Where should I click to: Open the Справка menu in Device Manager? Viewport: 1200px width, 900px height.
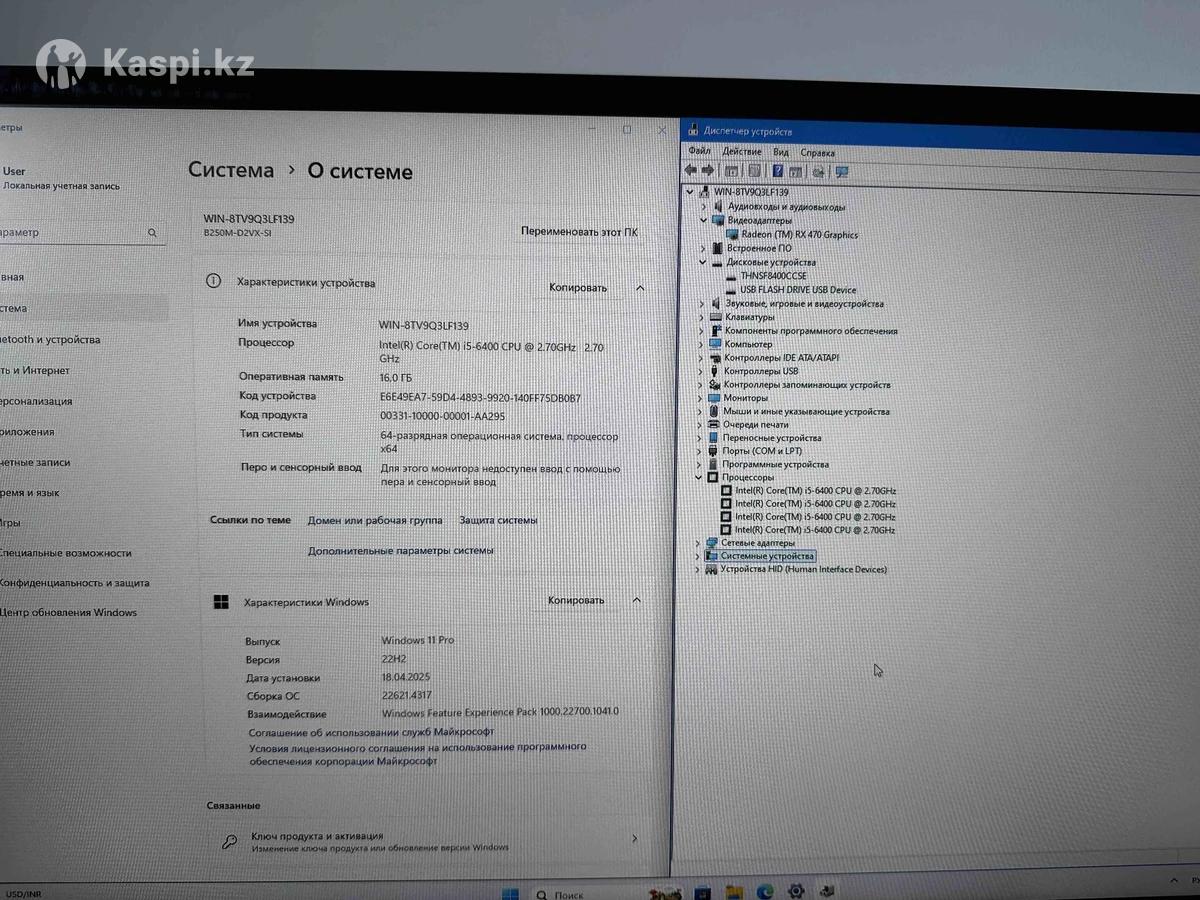coord(818,153)
